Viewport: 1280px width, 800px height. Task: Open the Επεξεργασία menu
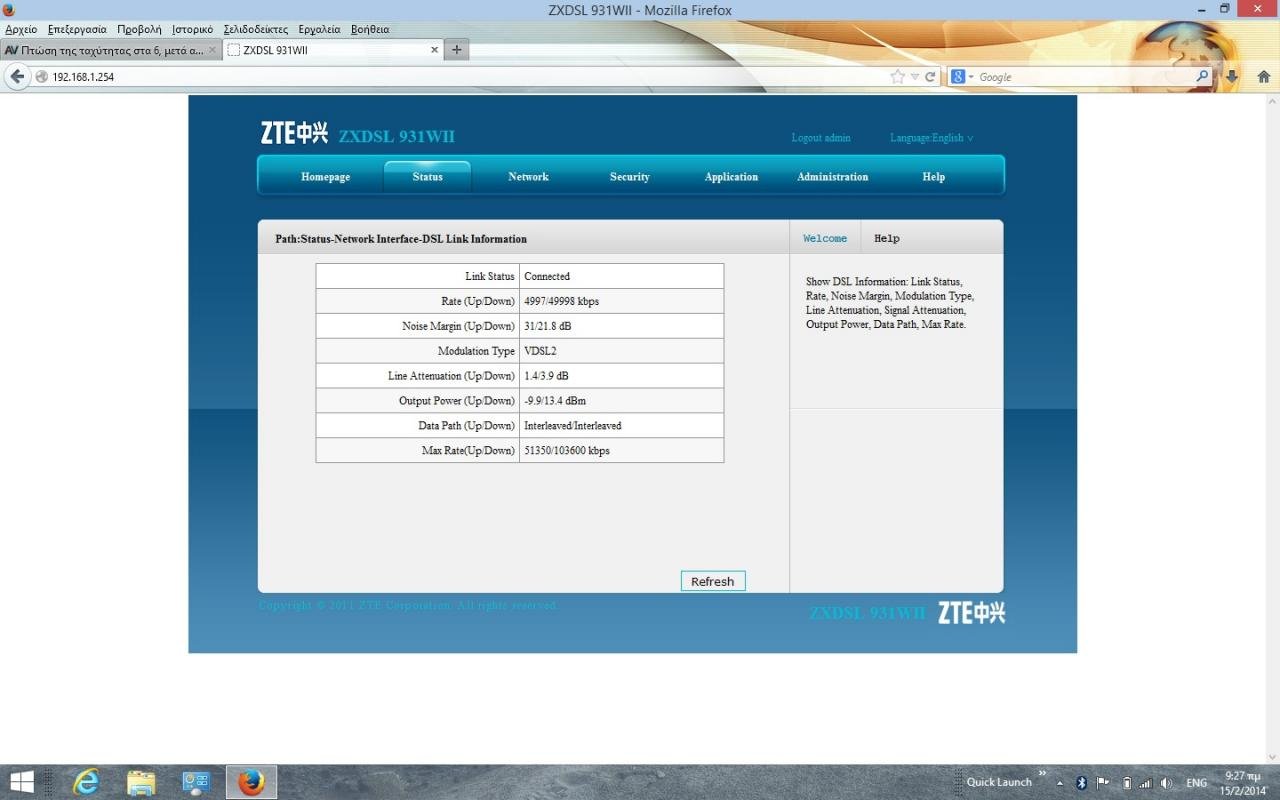tap(77, 29)
